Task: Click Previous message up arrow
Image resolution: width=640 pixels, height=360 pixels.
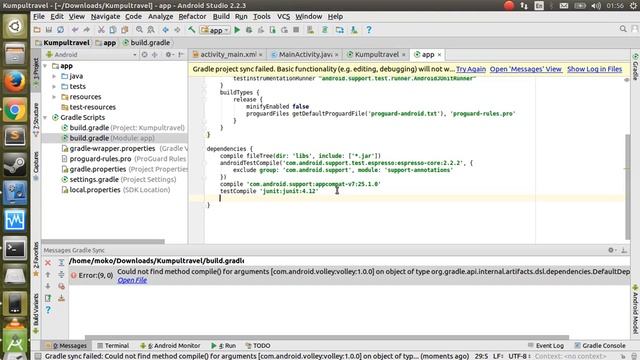Action: [x=48, y=275]
